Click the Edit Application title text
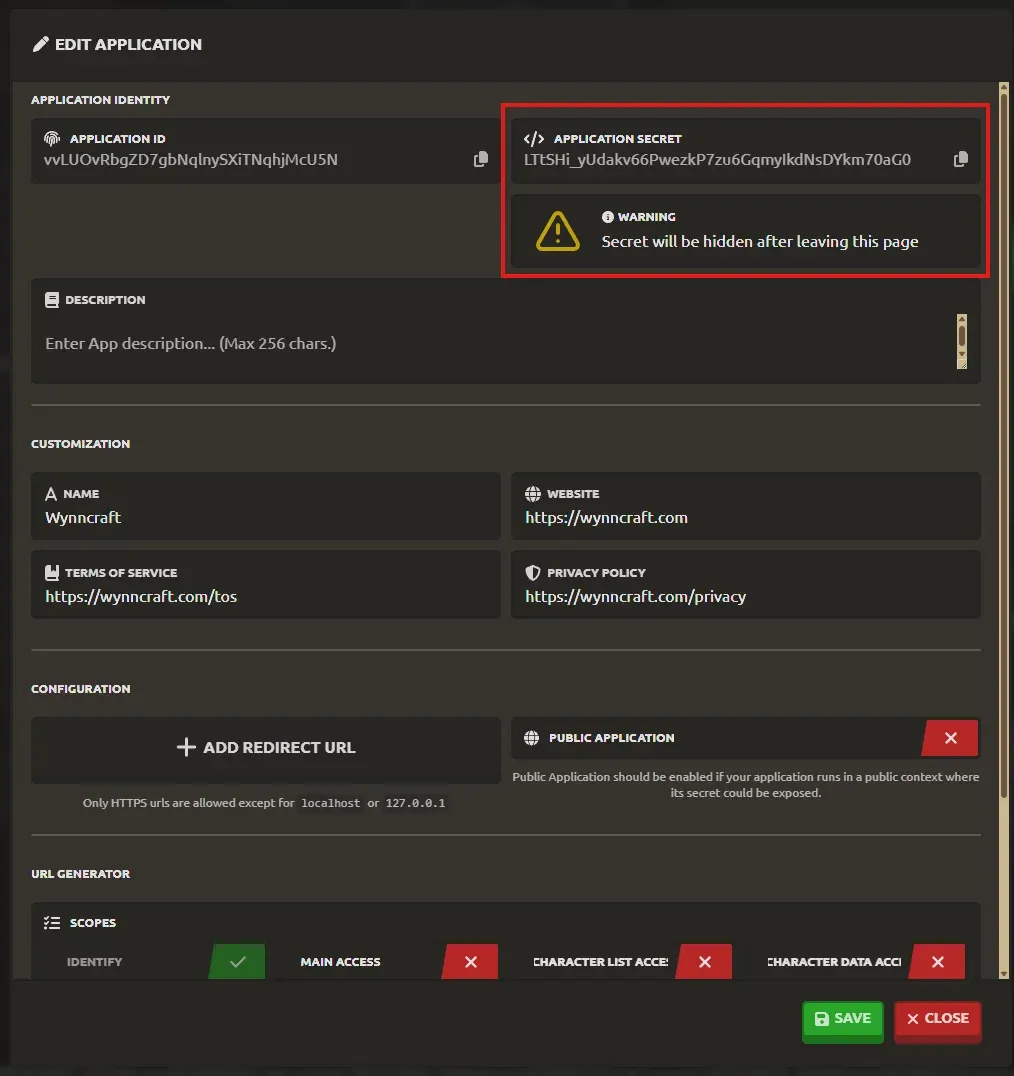This screenshot has width=1014, height=1076. click(128, 45)
